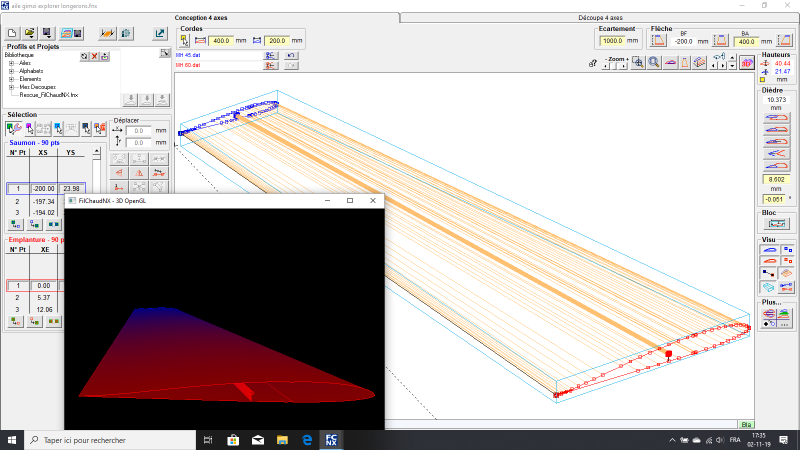Click the 3D view button
The image size is (800, 450).
pos(747,62)
